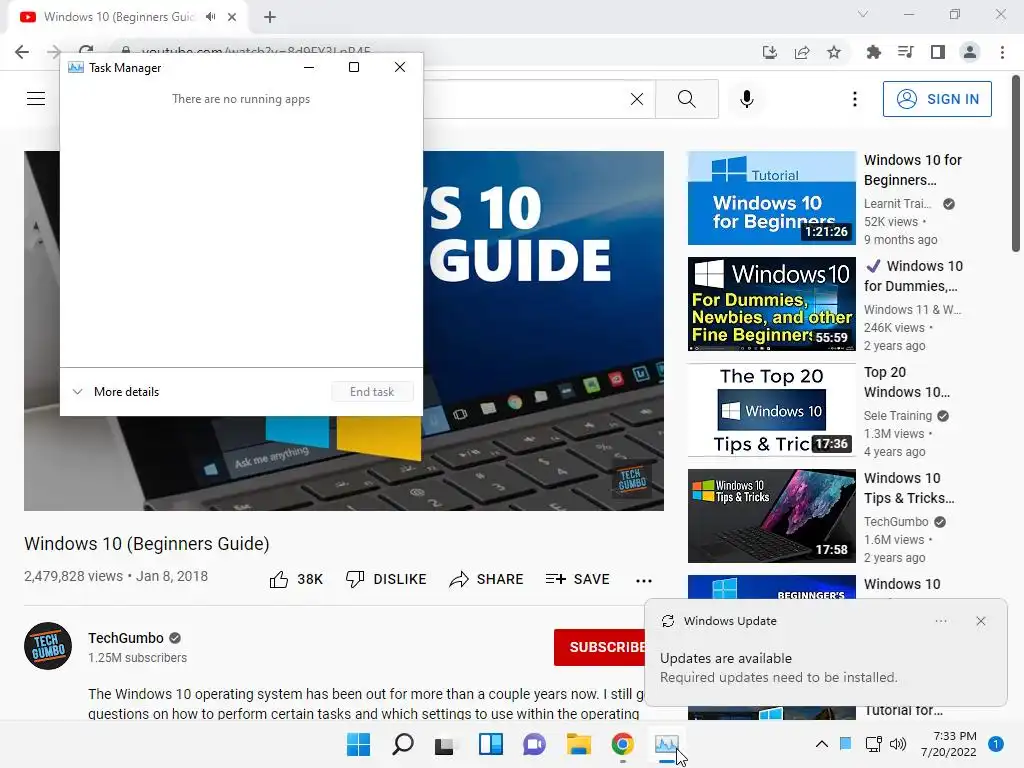Screen dimensions: 1024x768
Task: Click the YouTube search magnifier button
Action: tap(686, 99)
